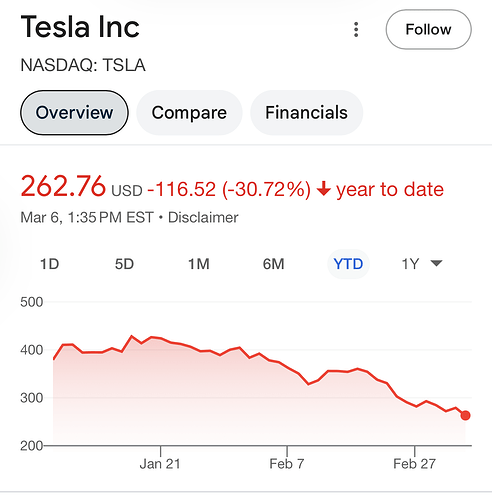Image resolution: width=492 pixels, height=500 pixels.
Task: Open the Disclaimer link
Action: (203, 218)
